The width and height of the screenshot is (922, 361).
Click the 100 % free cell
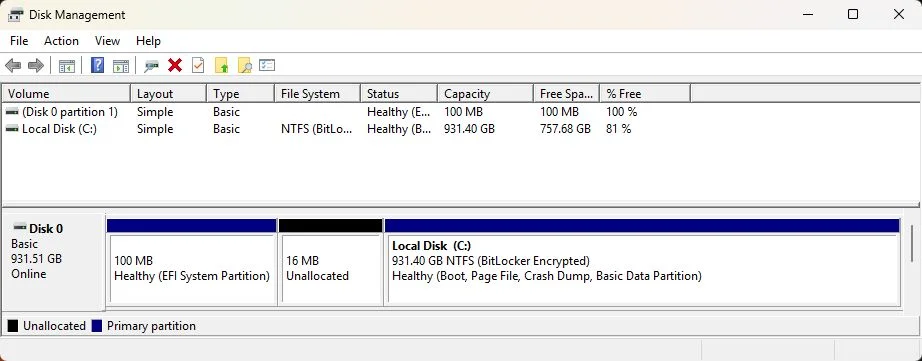(621, 112)
